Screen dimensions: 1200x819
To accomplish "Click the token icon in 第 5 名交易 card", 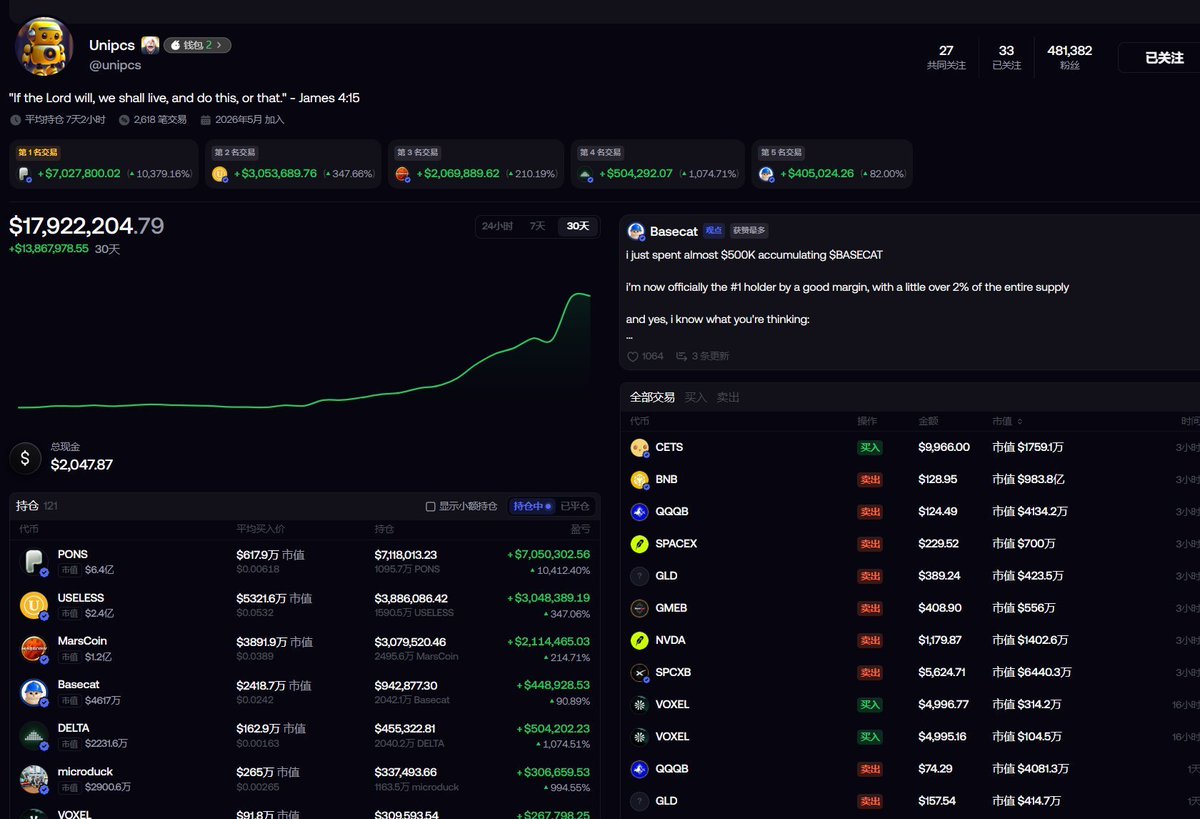I will point(767,174).
